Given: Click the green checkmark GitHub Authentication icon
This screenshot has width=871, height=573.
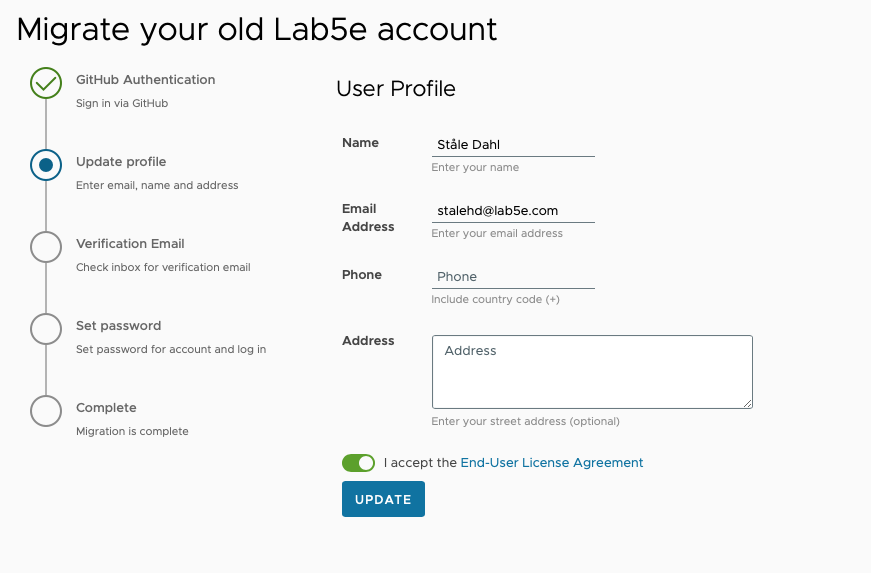Looking at the screenshot, I should [46, 83].
